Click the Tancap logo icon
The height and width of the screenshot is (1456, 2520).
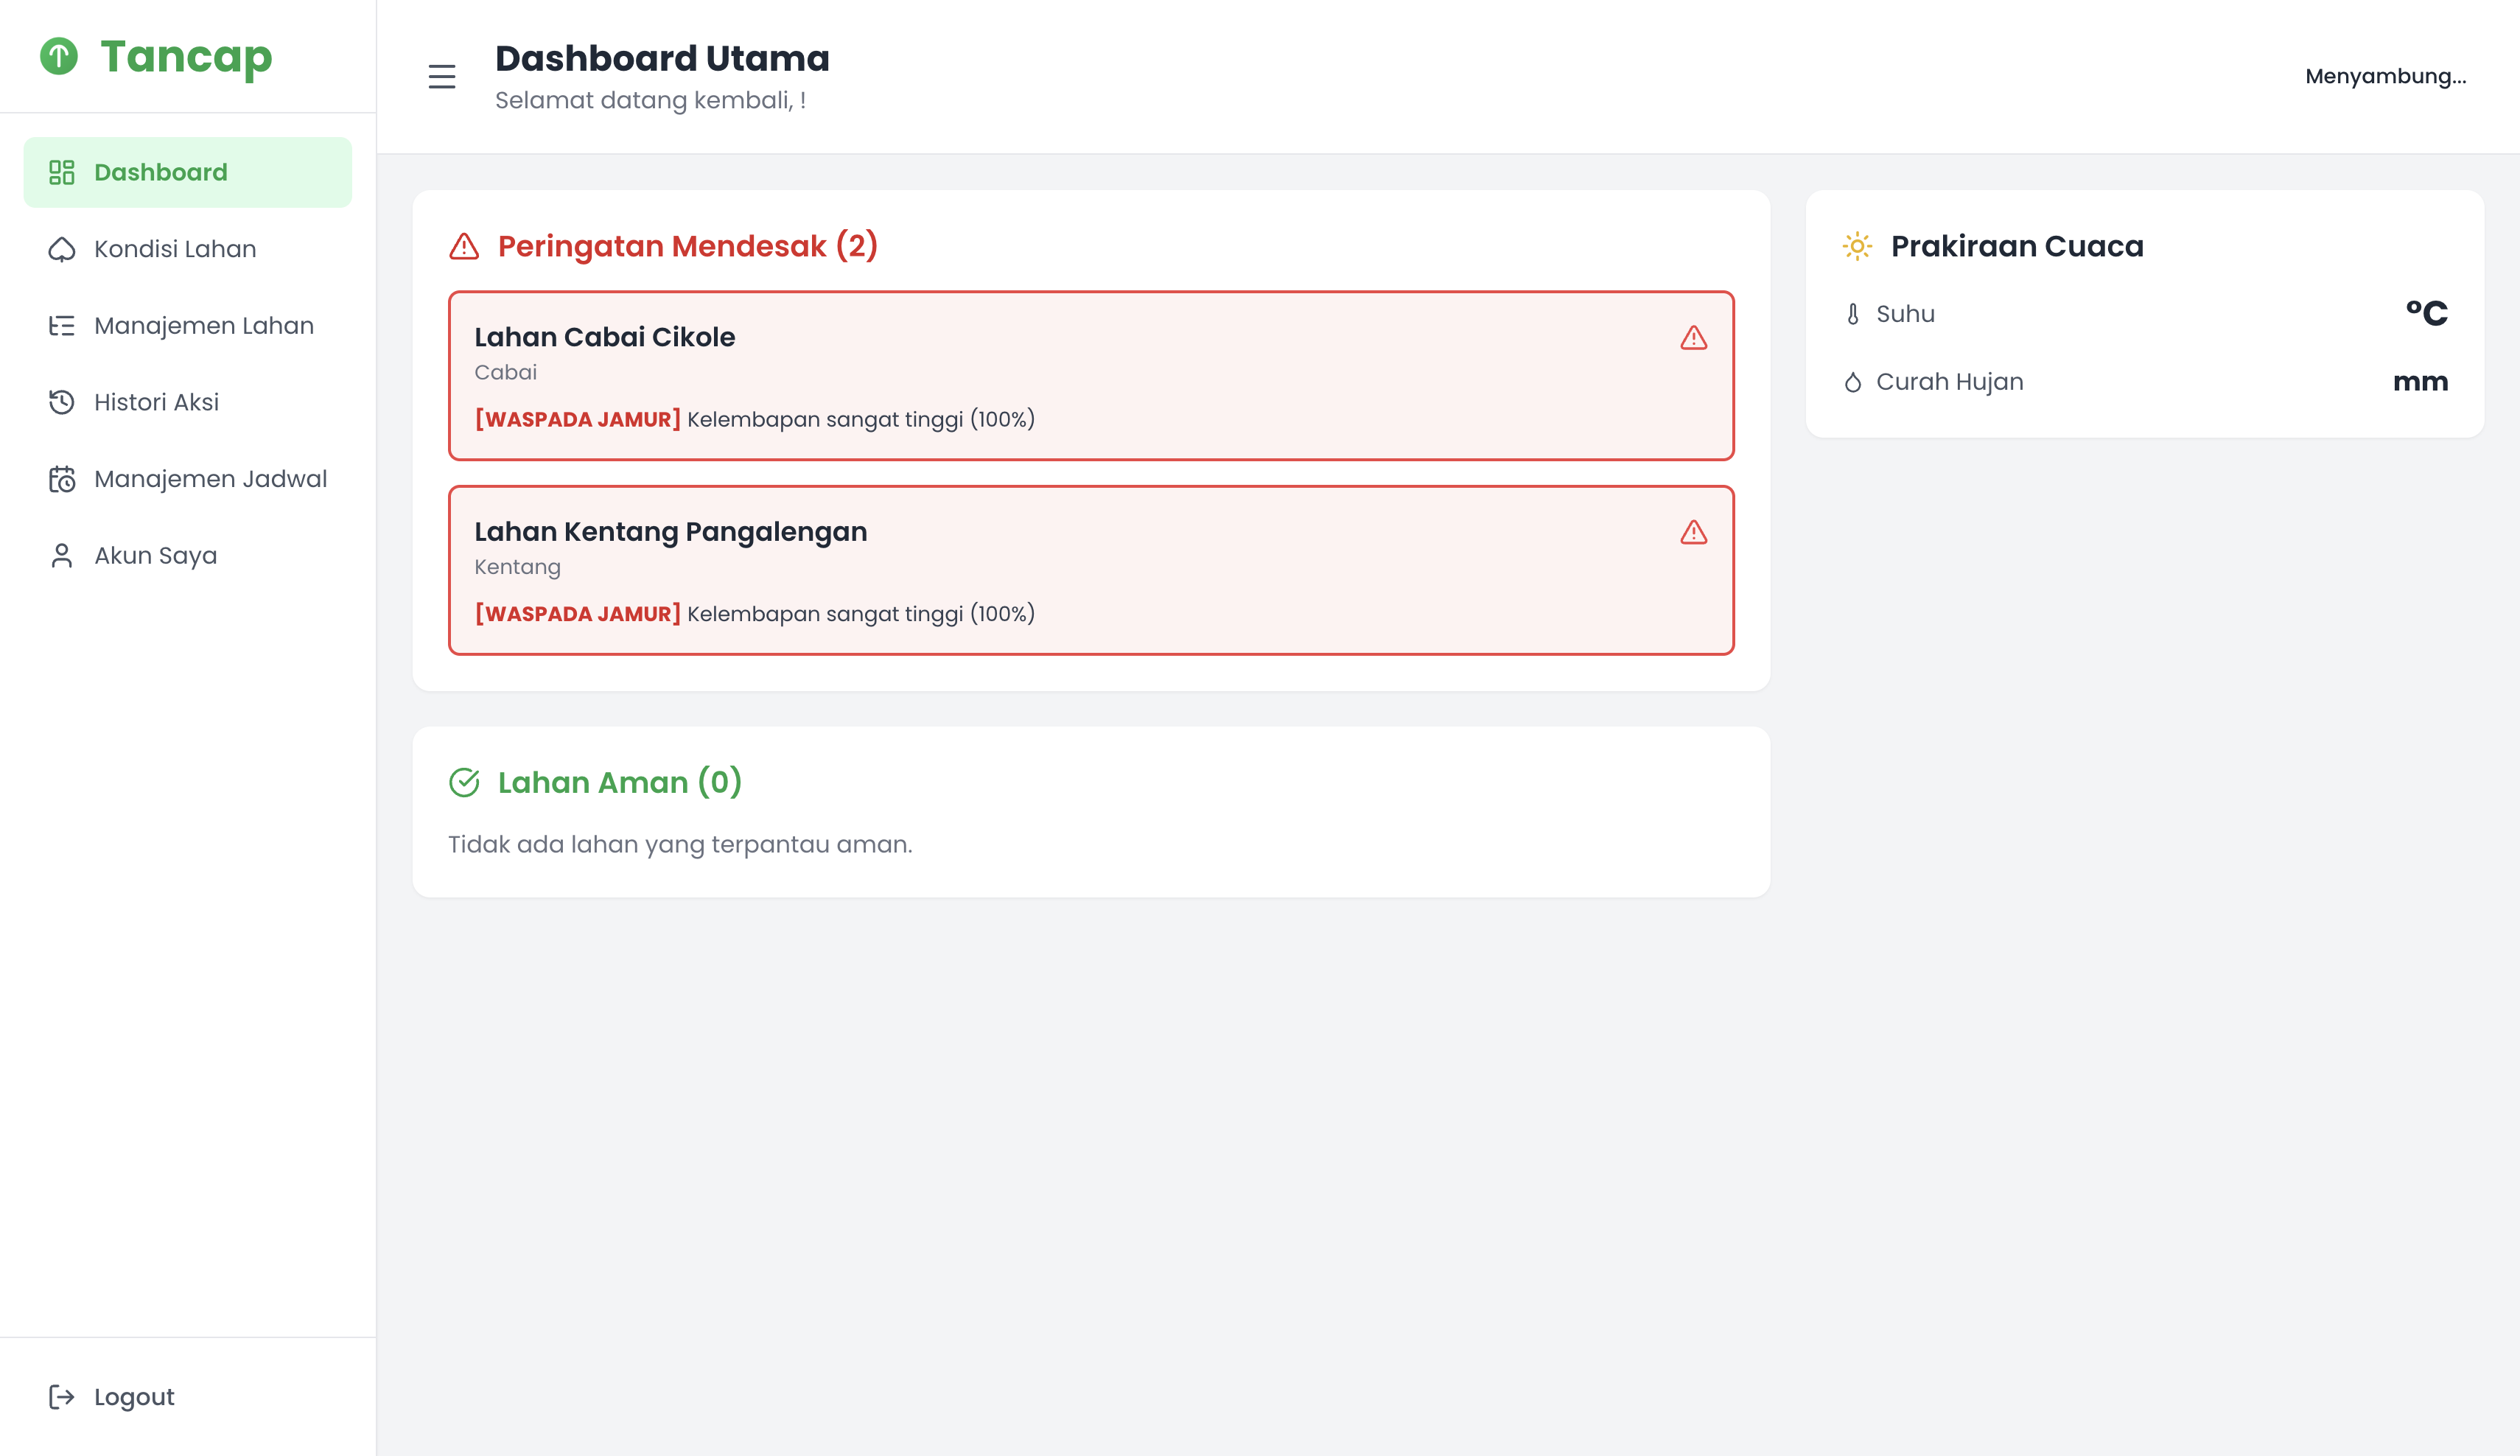[x=60, y=57]
